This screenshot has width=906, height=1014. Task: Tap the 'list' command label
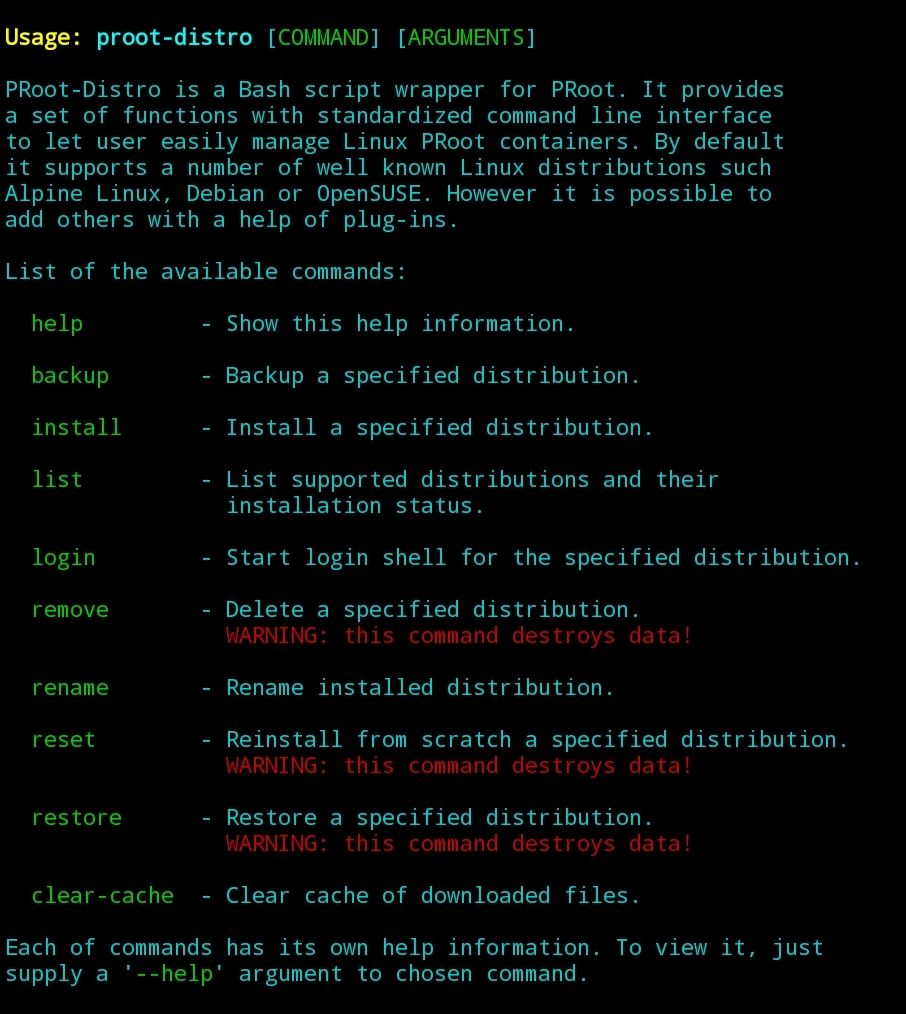pos(58,479)
